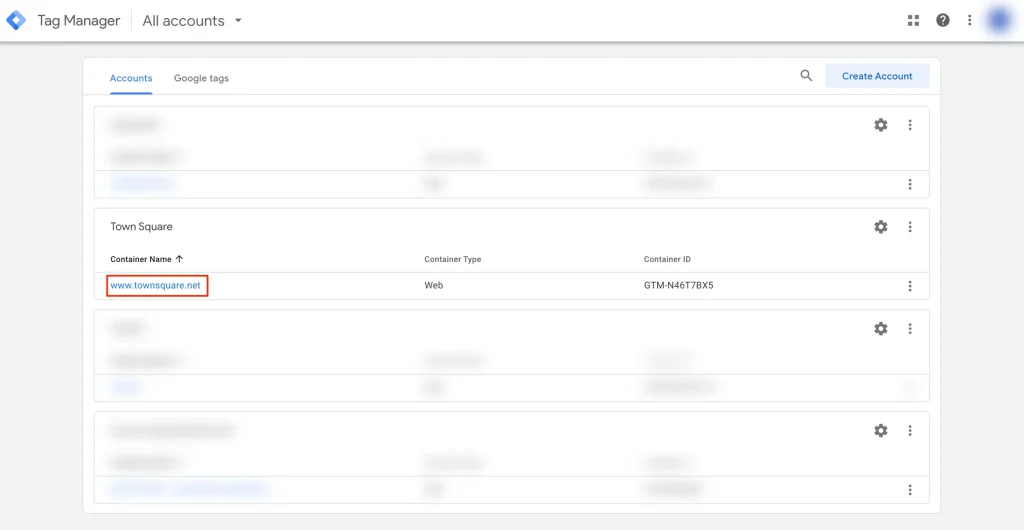Open settings gear of account directly below Town Square

881,328
